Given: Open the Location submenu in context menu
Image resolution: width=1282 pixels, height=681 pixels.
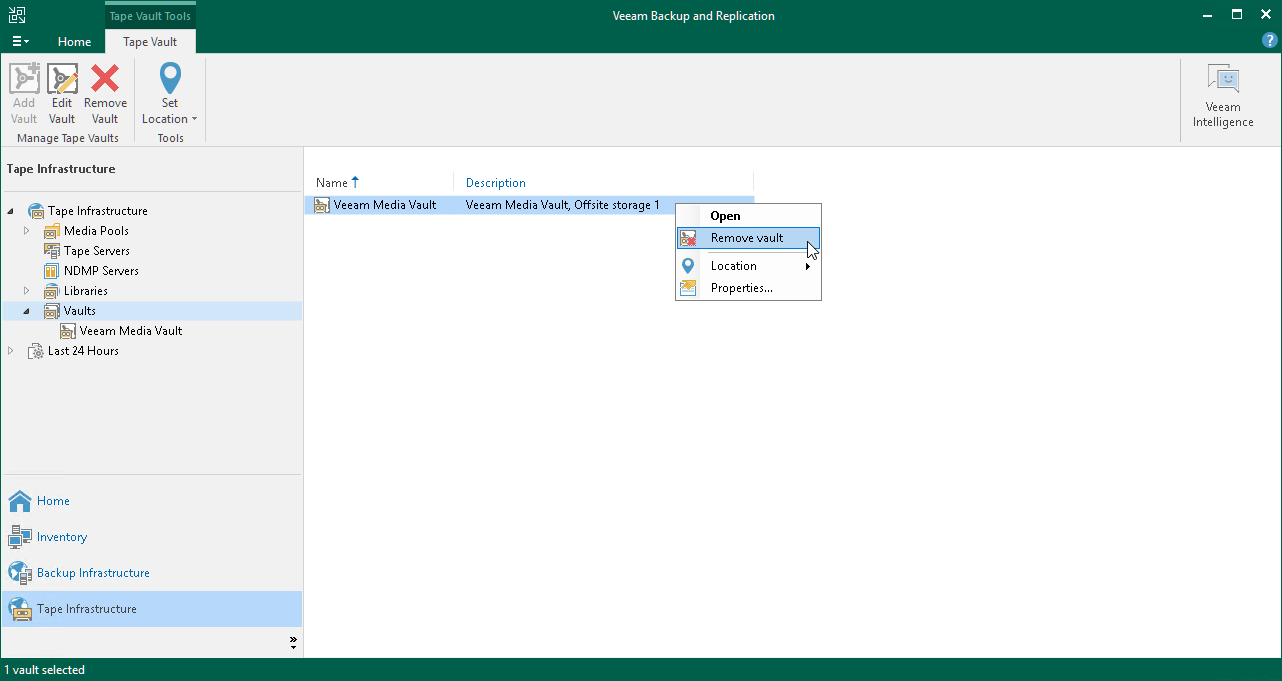Looking at the screenshot, I should click(749, 266).
